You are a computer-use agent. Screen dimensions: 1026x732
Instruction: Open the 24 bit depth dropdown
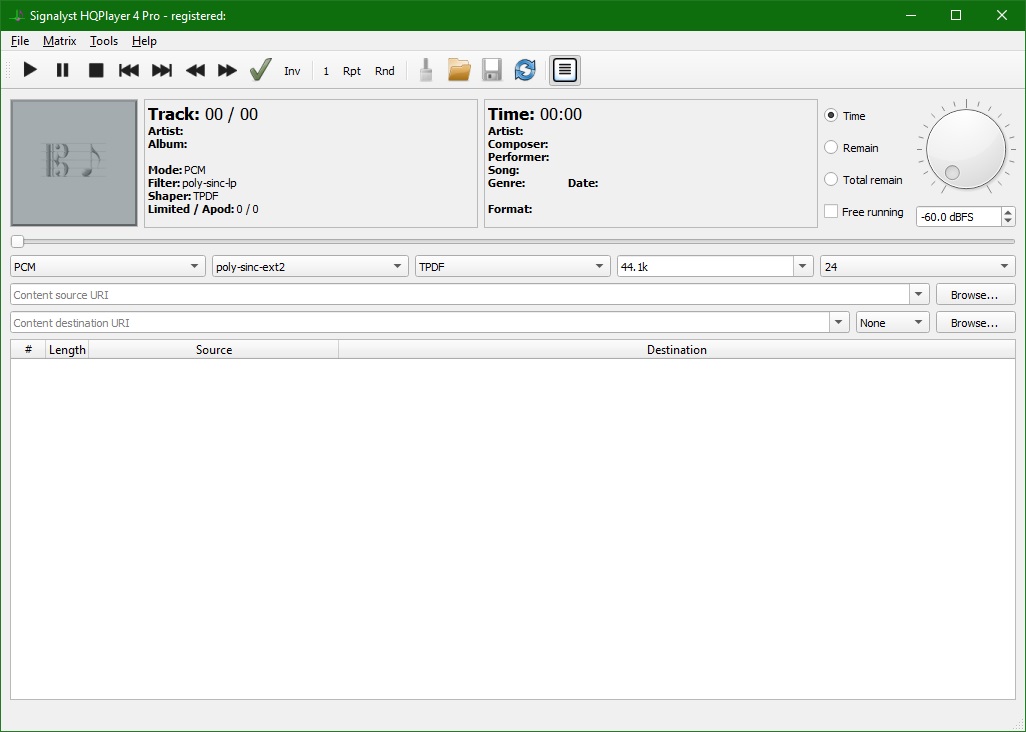pos(917,267)
